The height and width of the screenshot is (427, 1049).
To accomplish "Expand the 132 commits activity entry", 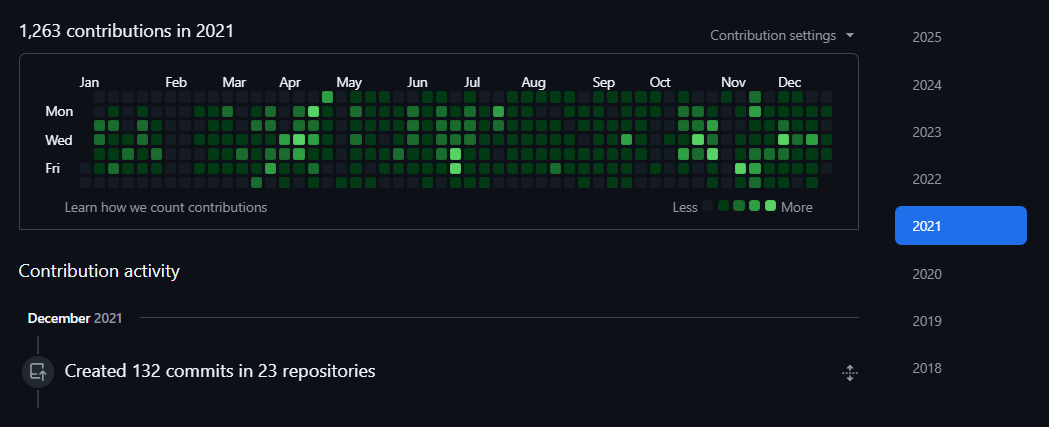I will point(850,373).
